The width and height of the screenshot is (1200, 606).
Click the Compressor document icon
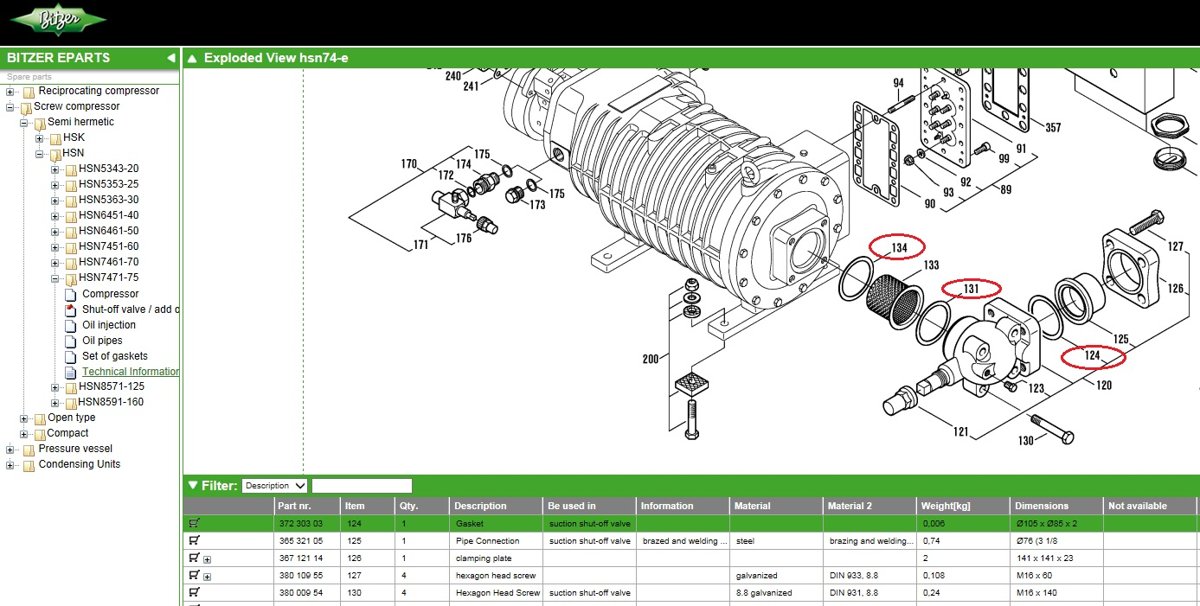click(71, 294)
